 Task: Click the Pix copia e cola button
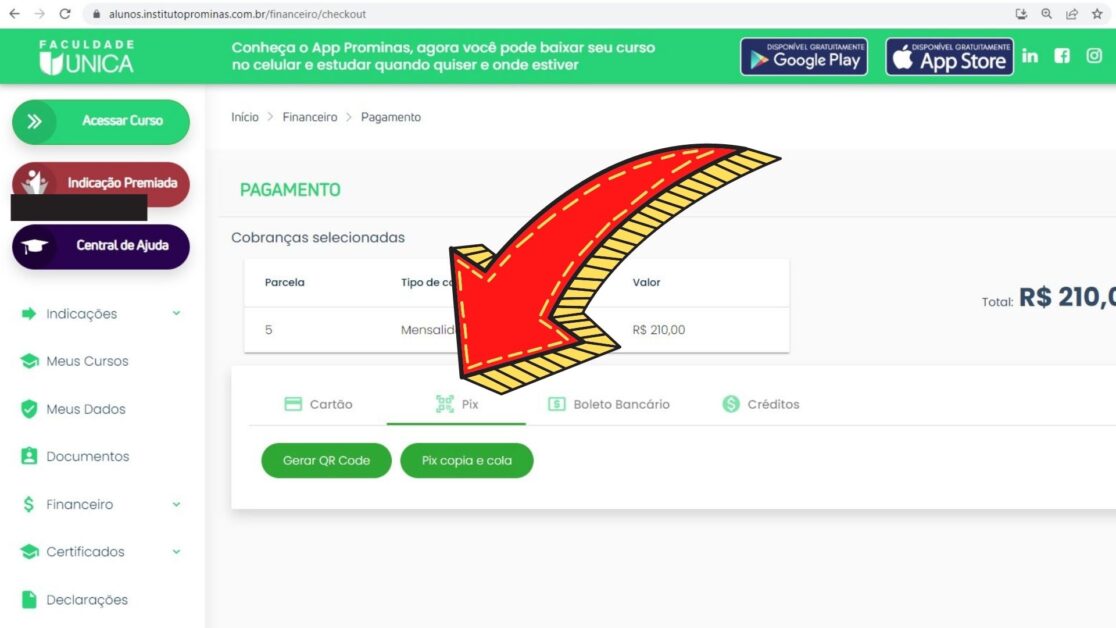[x=466, y=461]
